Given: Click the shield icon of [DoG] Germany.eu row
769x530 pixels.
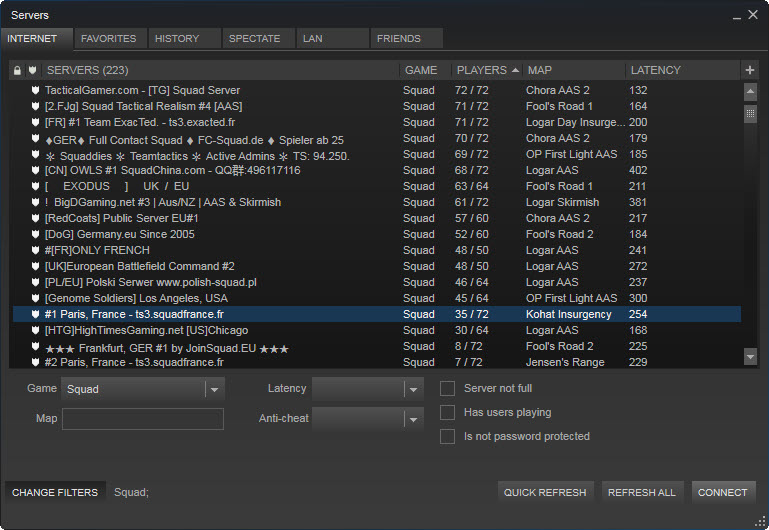Looking at the screenshot, I should tap(35, 234).
